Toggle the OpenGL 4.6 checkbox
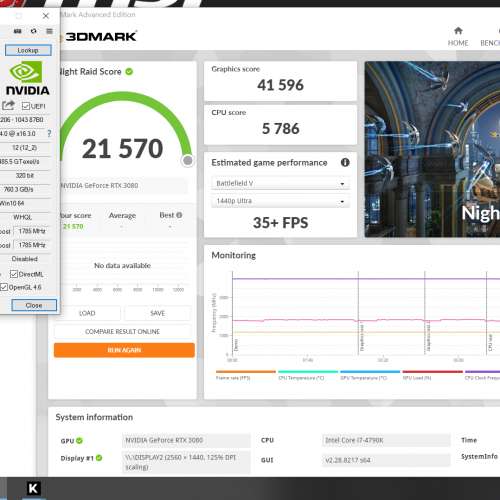 coord(4,287)
